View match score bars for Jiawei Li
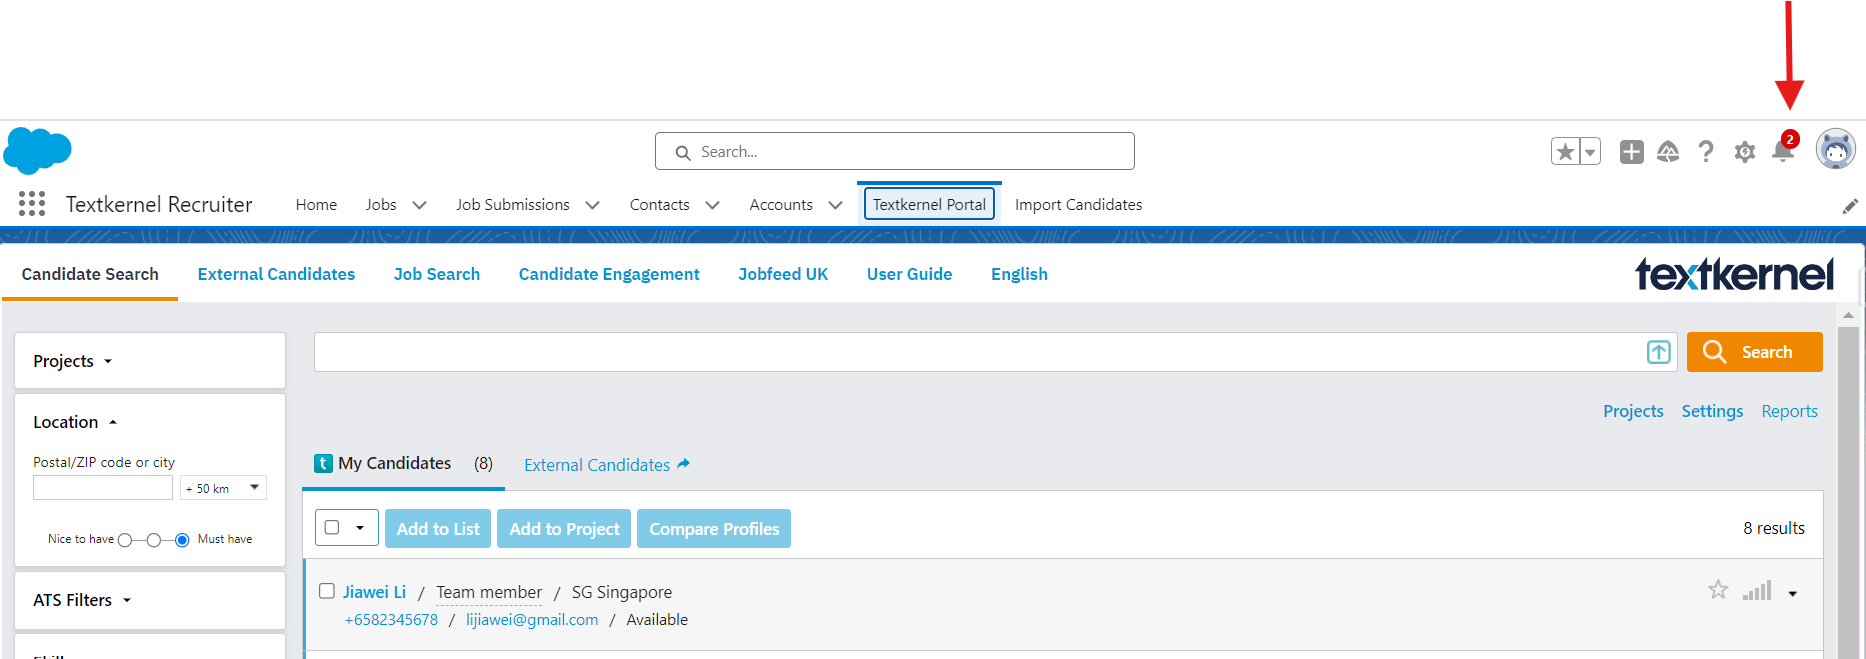The height and width of the screenshot is (659, 1866). click(x=1757, y=590)
